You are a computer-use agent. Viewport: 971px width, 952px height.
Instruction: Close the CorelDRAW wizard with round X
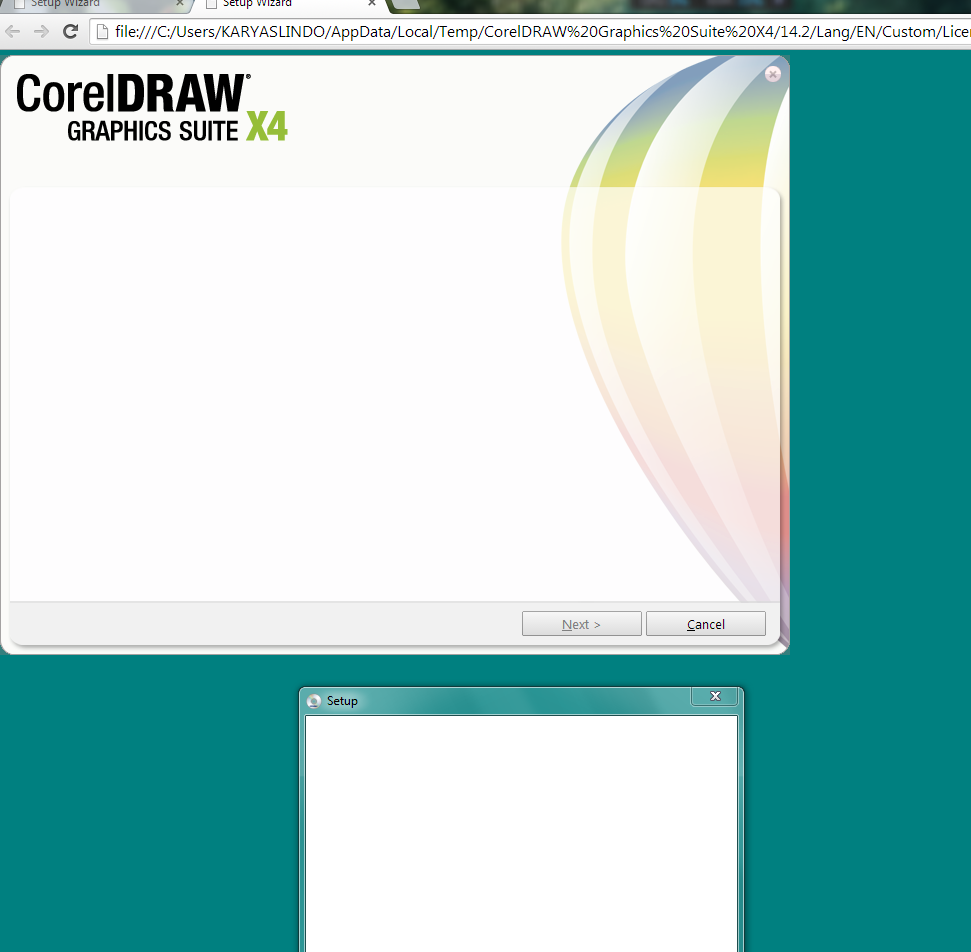point(772,74)
